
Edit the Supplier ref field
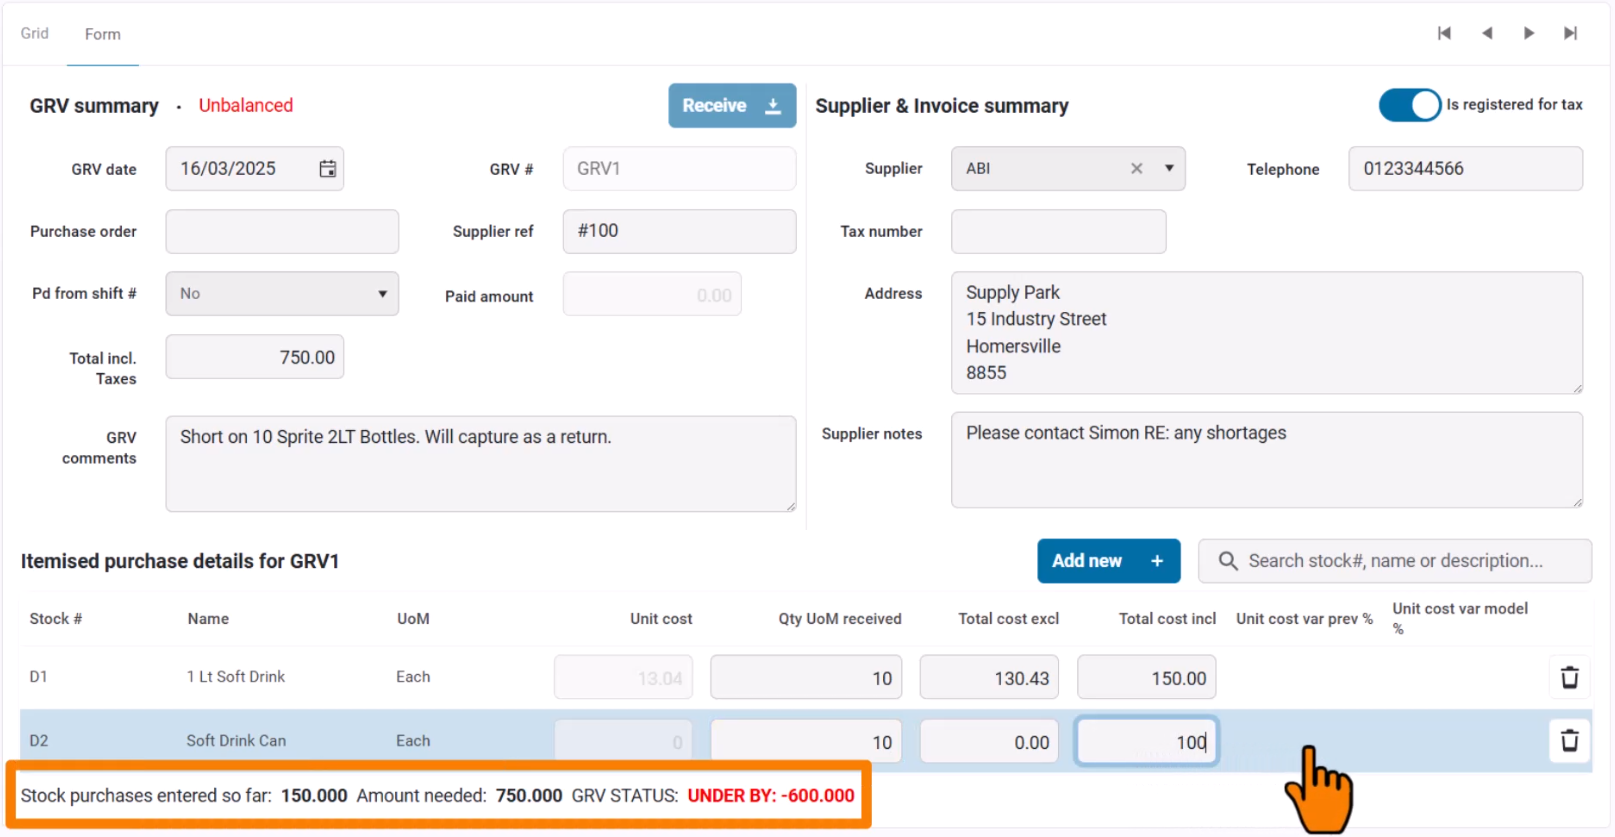[x=679, y=232]
